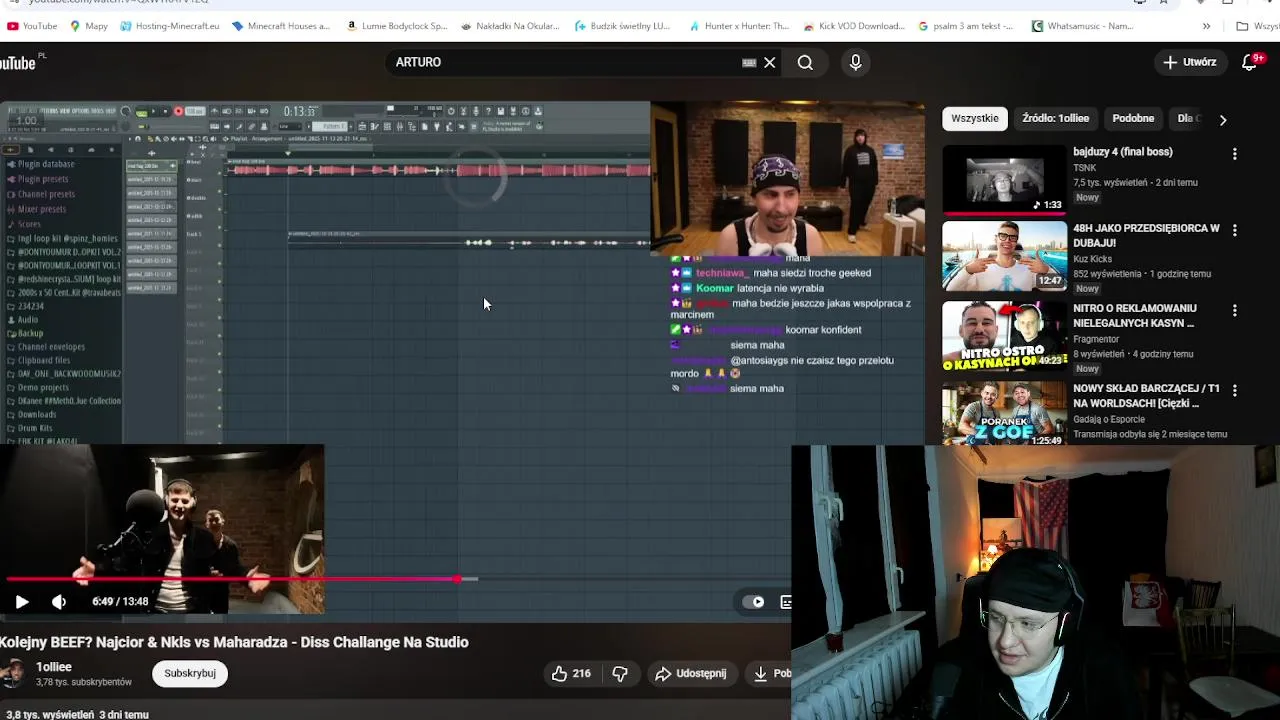Open the Budzik świetlny bookmark

(622, 26)
